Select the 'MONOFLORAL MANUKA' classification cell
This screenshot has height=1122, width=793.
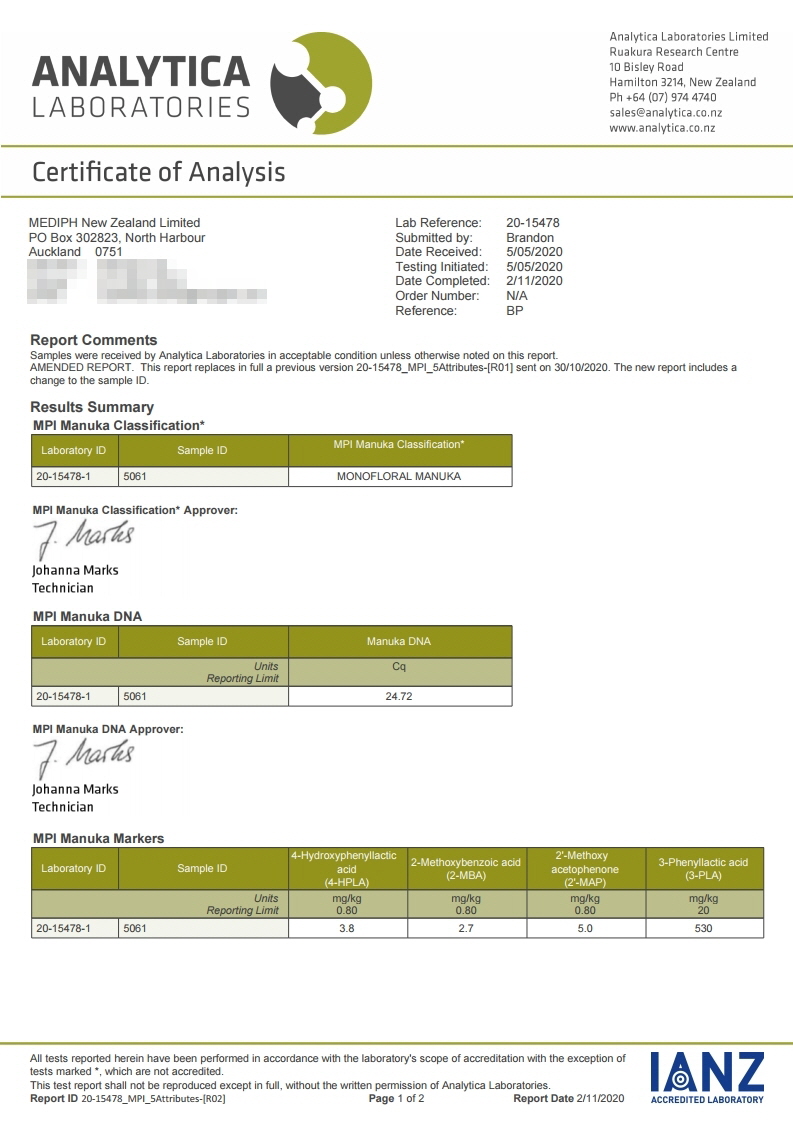399,477
